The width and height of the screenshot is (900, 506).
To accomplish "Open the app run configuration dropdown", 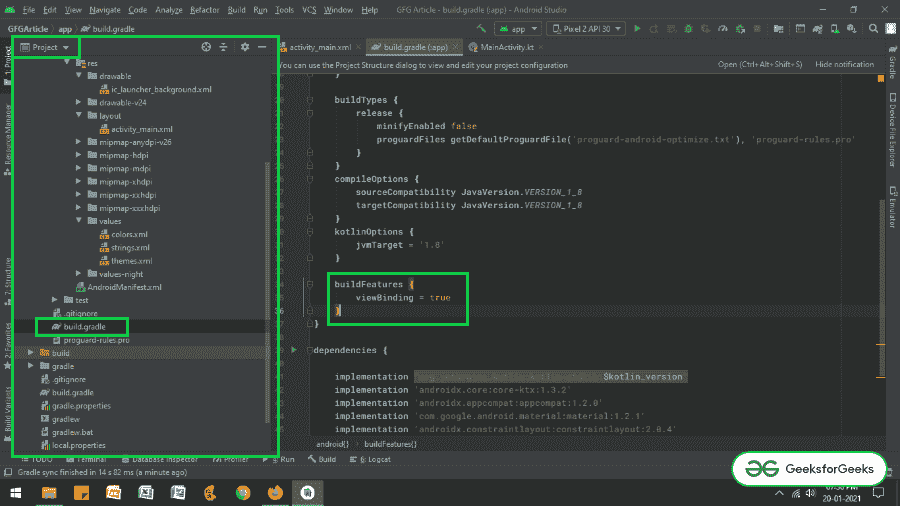I will (518, 29).
